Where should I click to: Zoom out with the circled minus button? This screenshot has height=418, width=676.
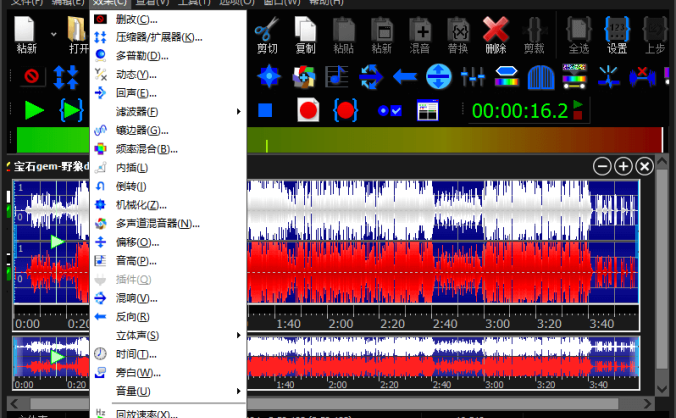tap(602, 166)
